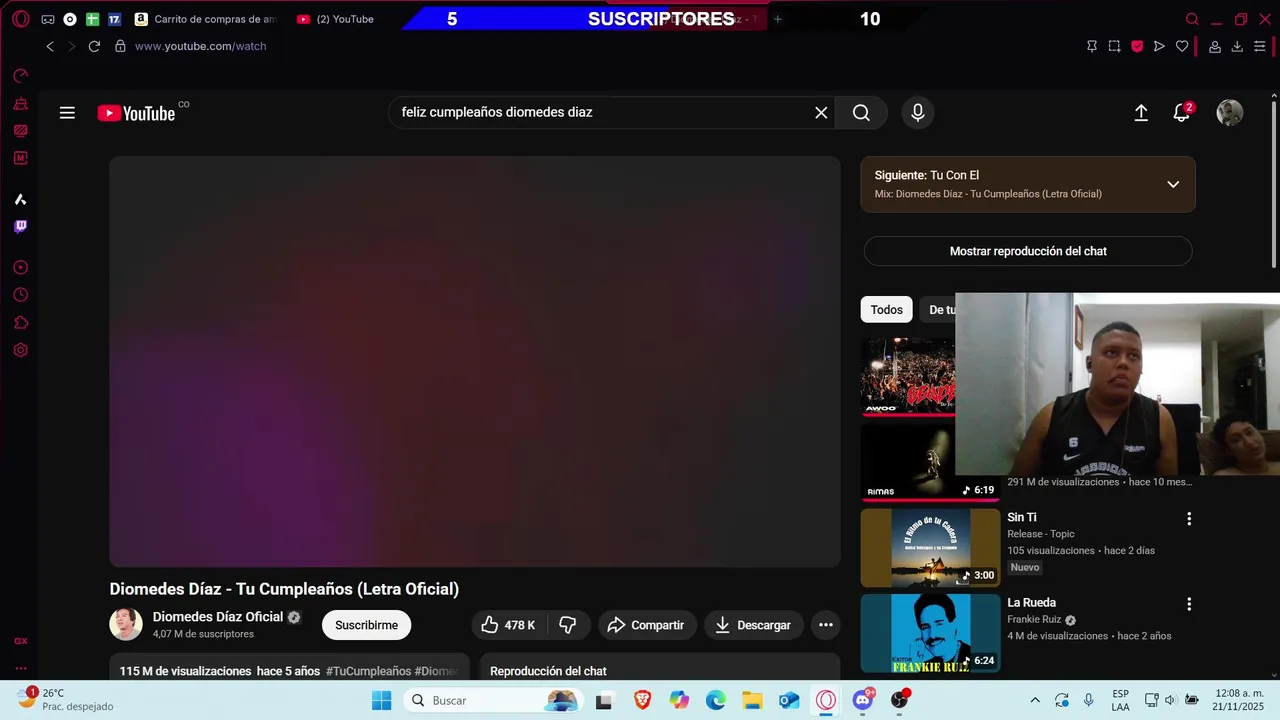Click Descargar to download the video
This screenshot has width=1280, height=720.
point(753,625)
